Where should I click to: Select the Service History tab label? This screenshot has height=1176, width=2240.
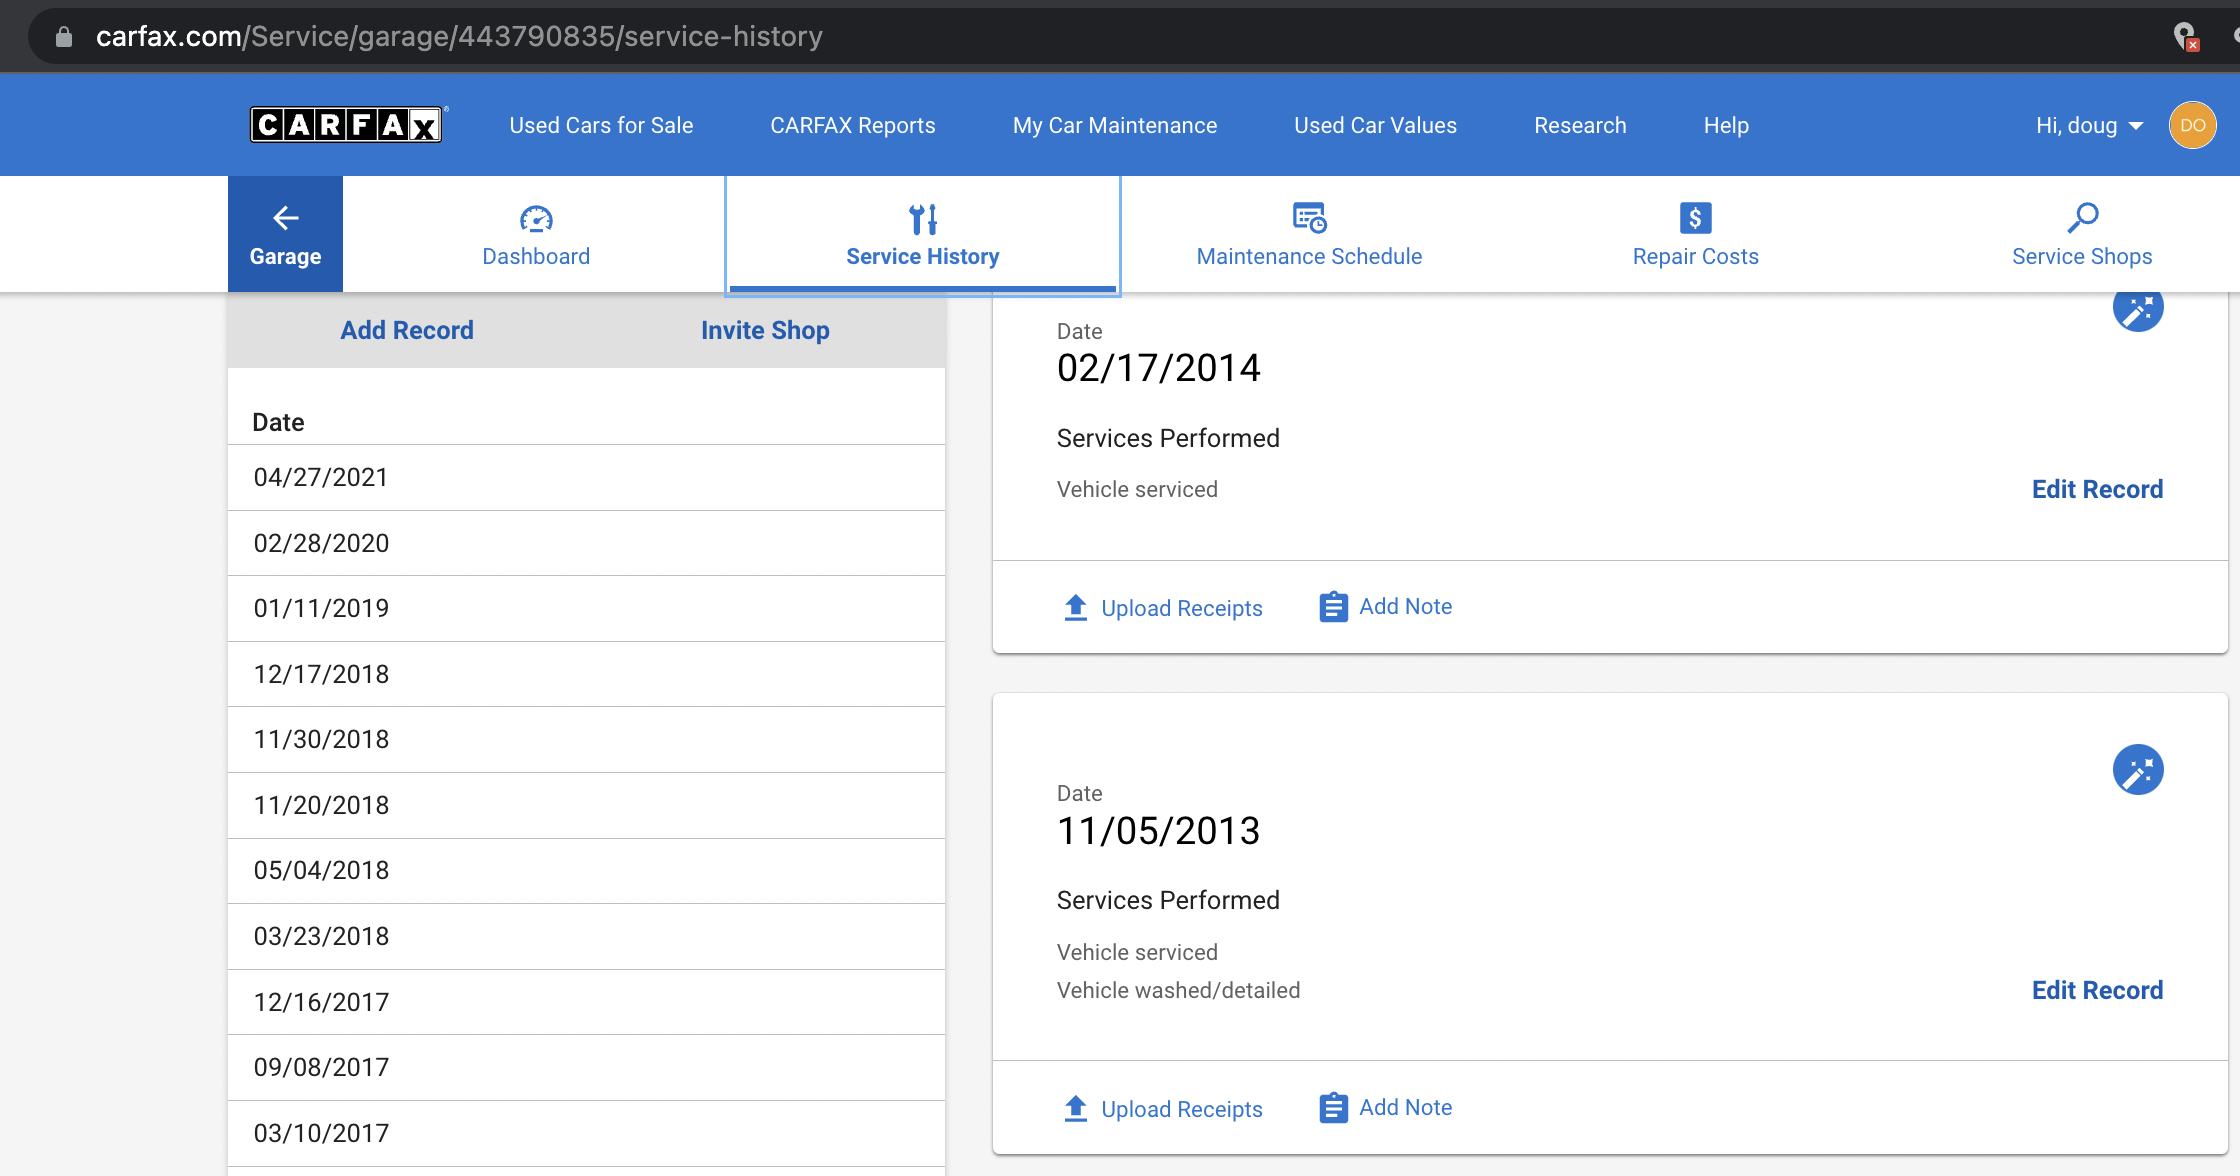point(923,257)
